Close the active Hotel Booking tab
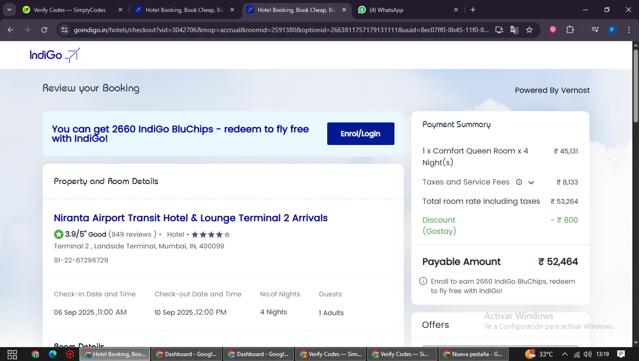Screen dimensions: 640x361 [x=344, y=10]
